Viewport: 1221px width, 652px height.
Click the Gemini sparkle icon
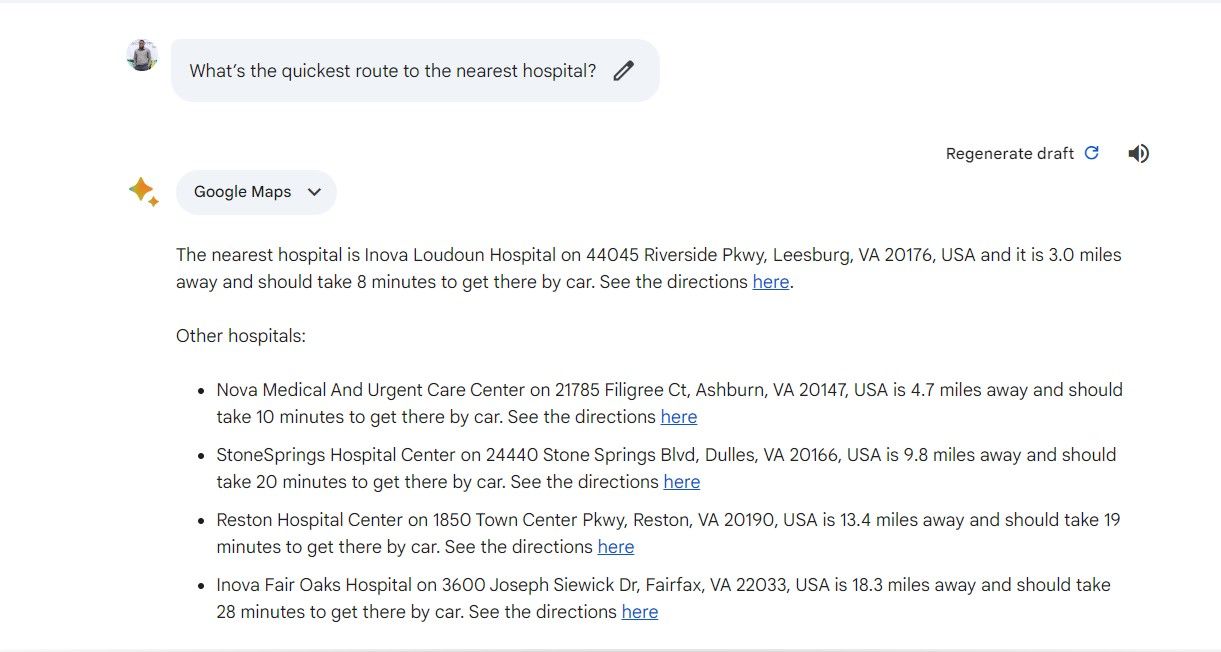click(143, 191)
